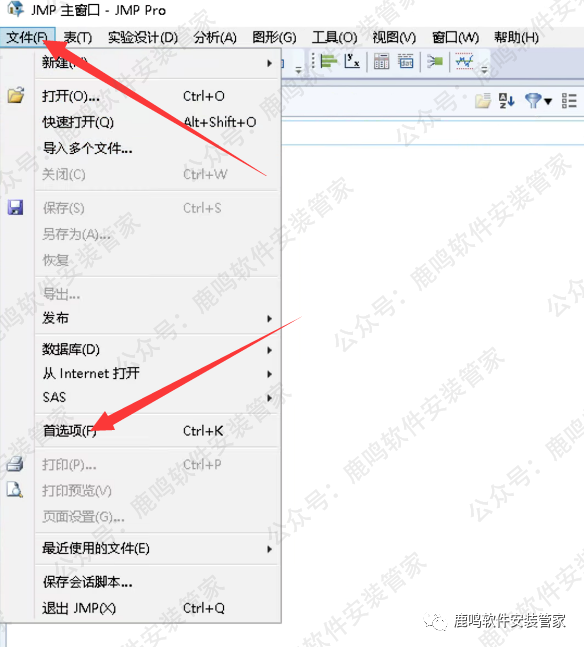Click the JMP app icon in the title bar
This screenshot has height=647, width=584.
point(16,9)
